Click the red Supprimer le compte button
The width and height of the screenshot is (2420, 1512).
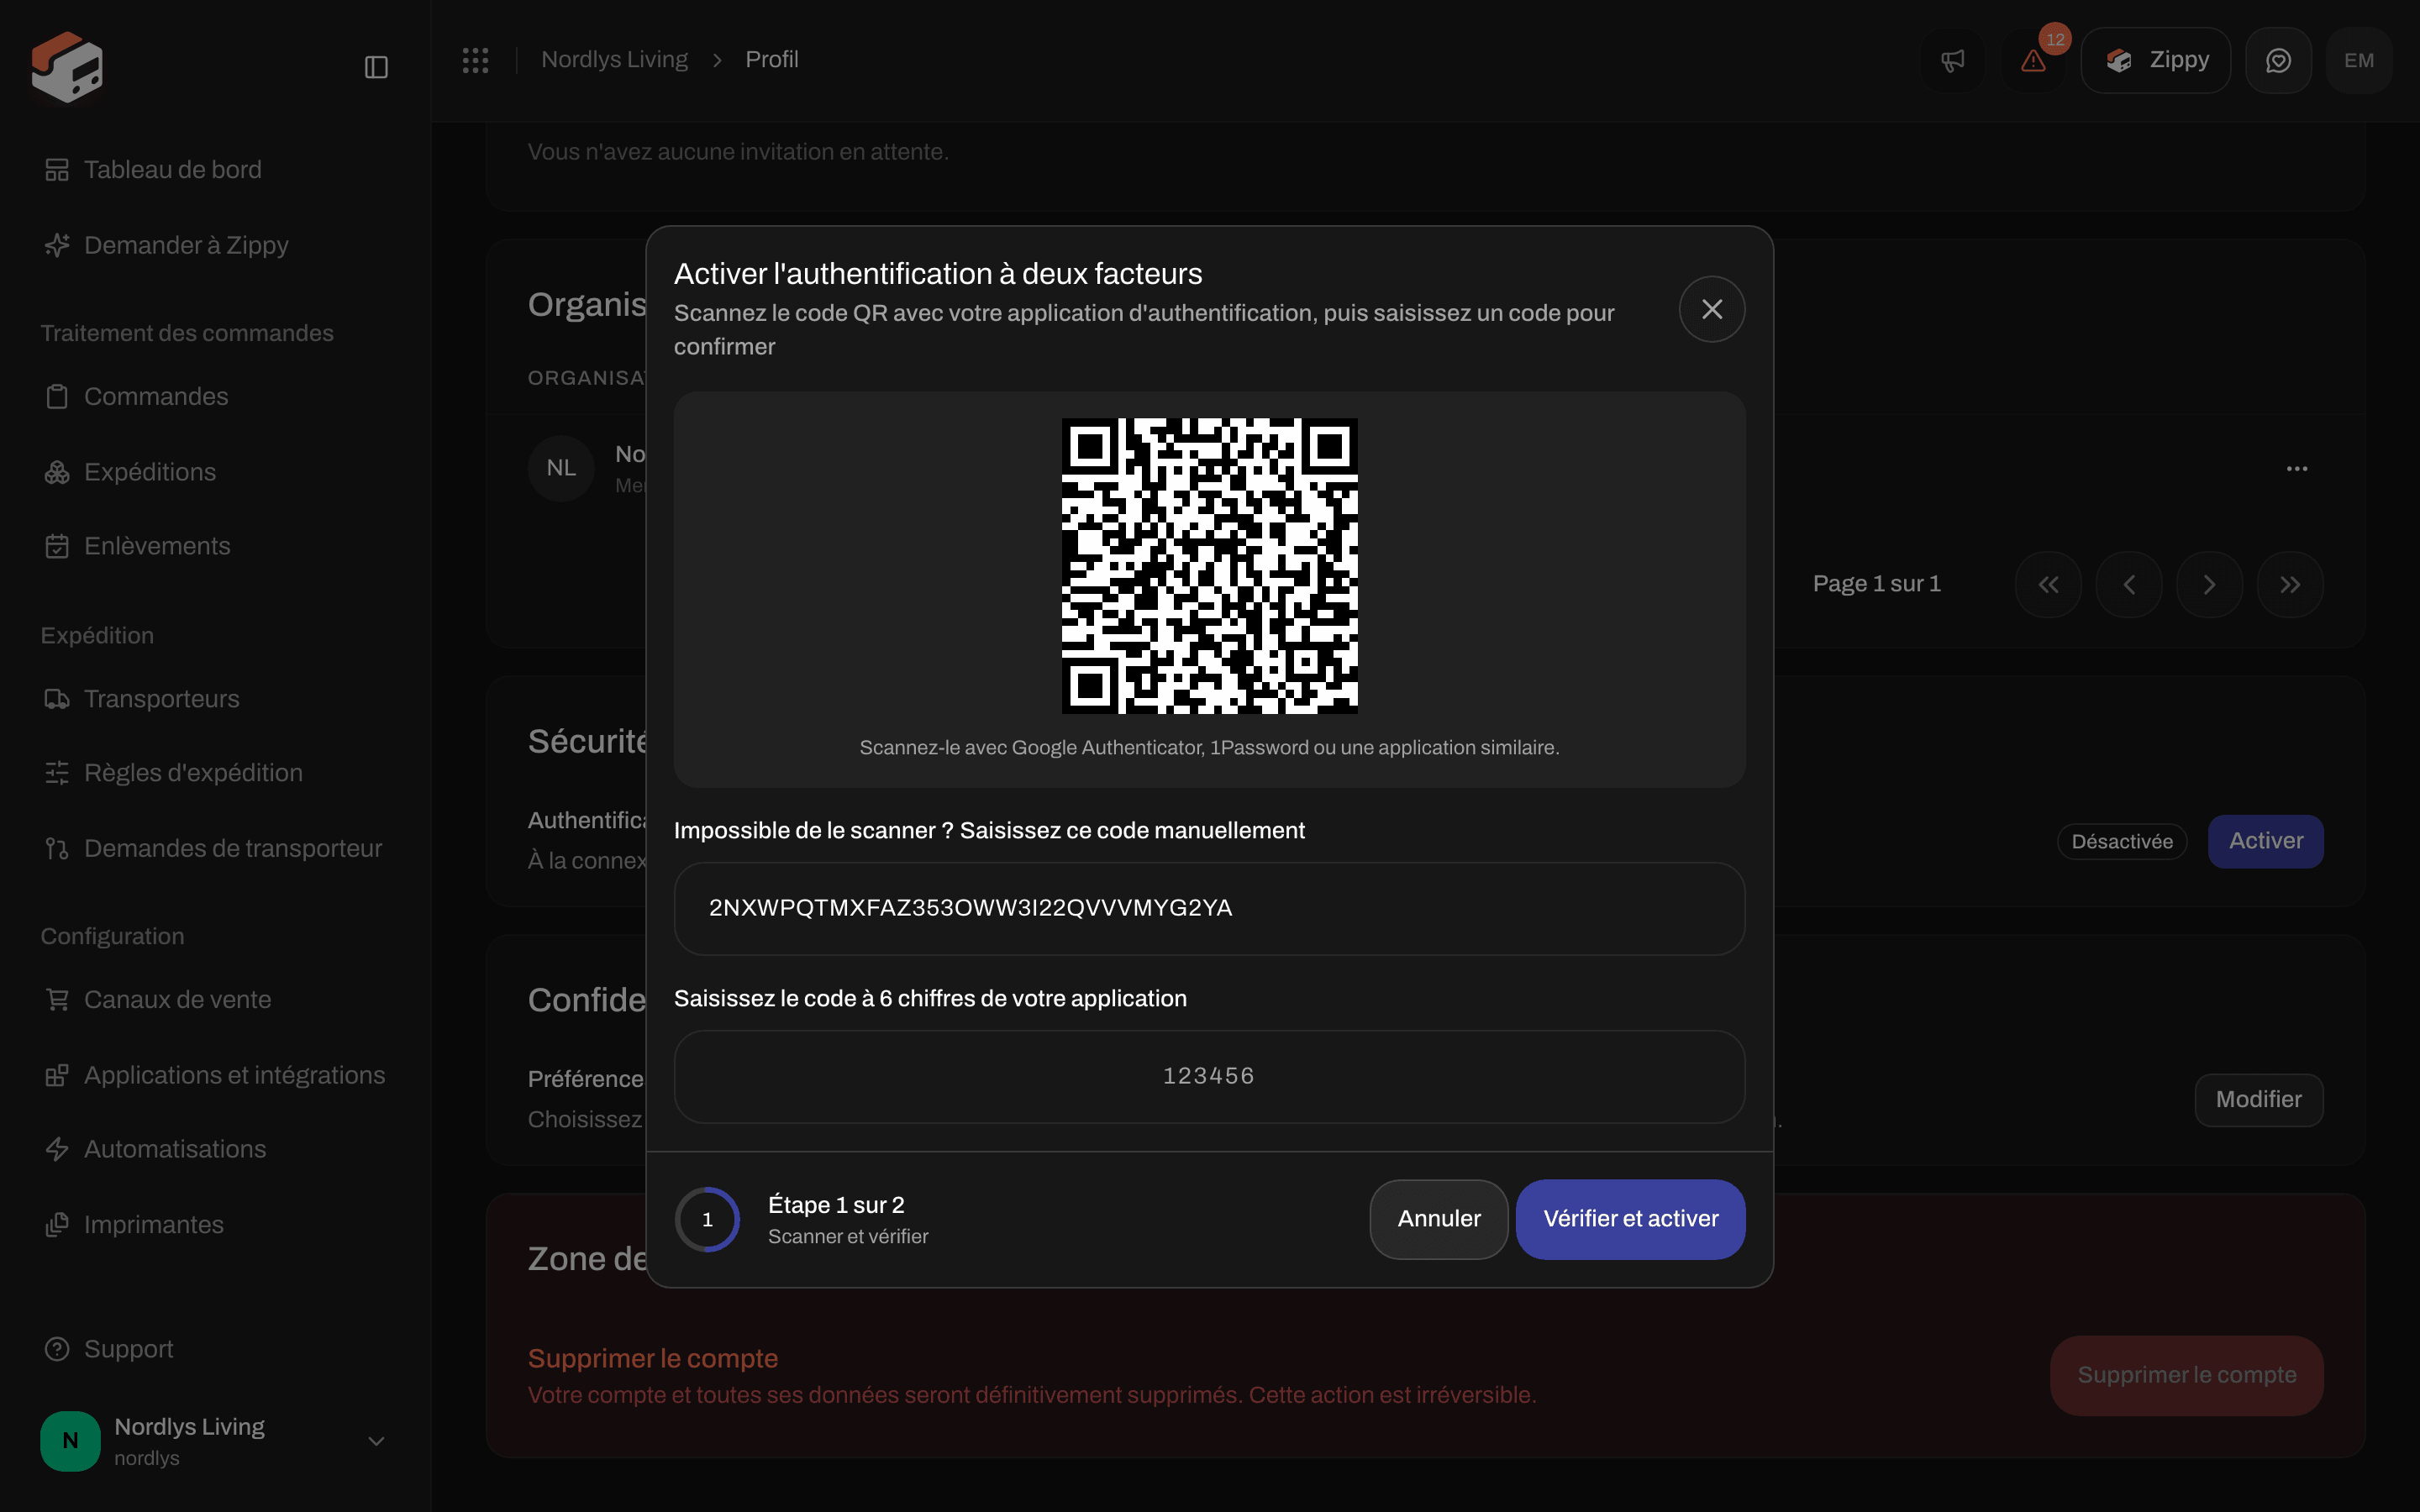(x=2186, y=1375)
